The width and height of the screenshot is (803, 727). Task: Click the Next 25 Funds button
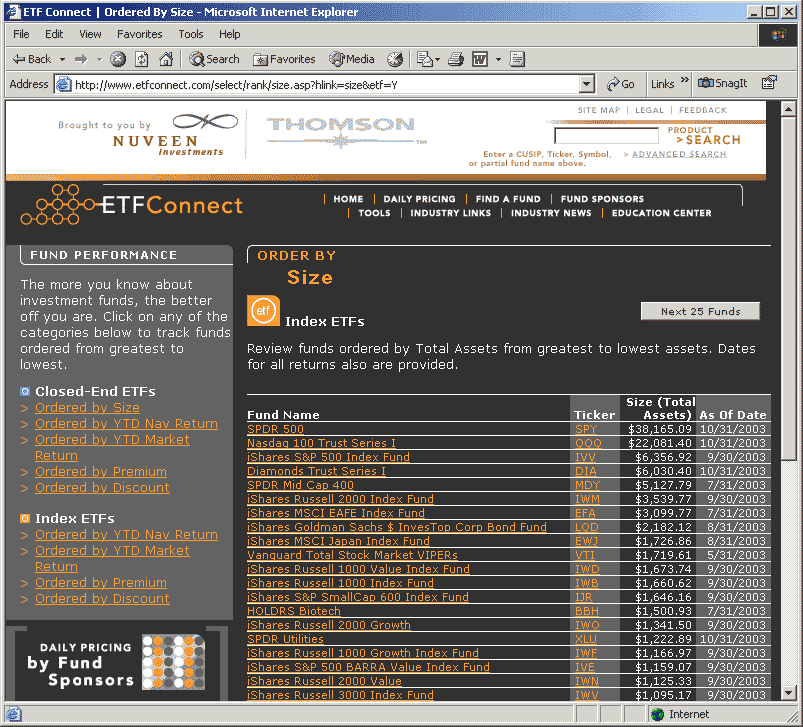tap(700, 311)
